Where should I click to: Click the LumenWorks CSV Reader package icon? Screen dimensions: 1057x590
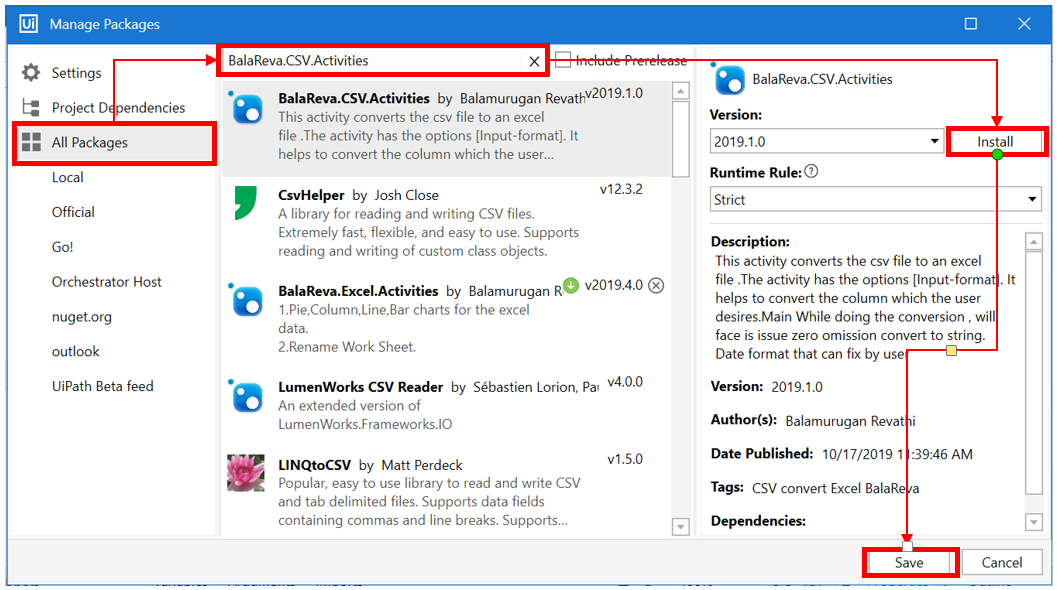click(x=247, y=396)
